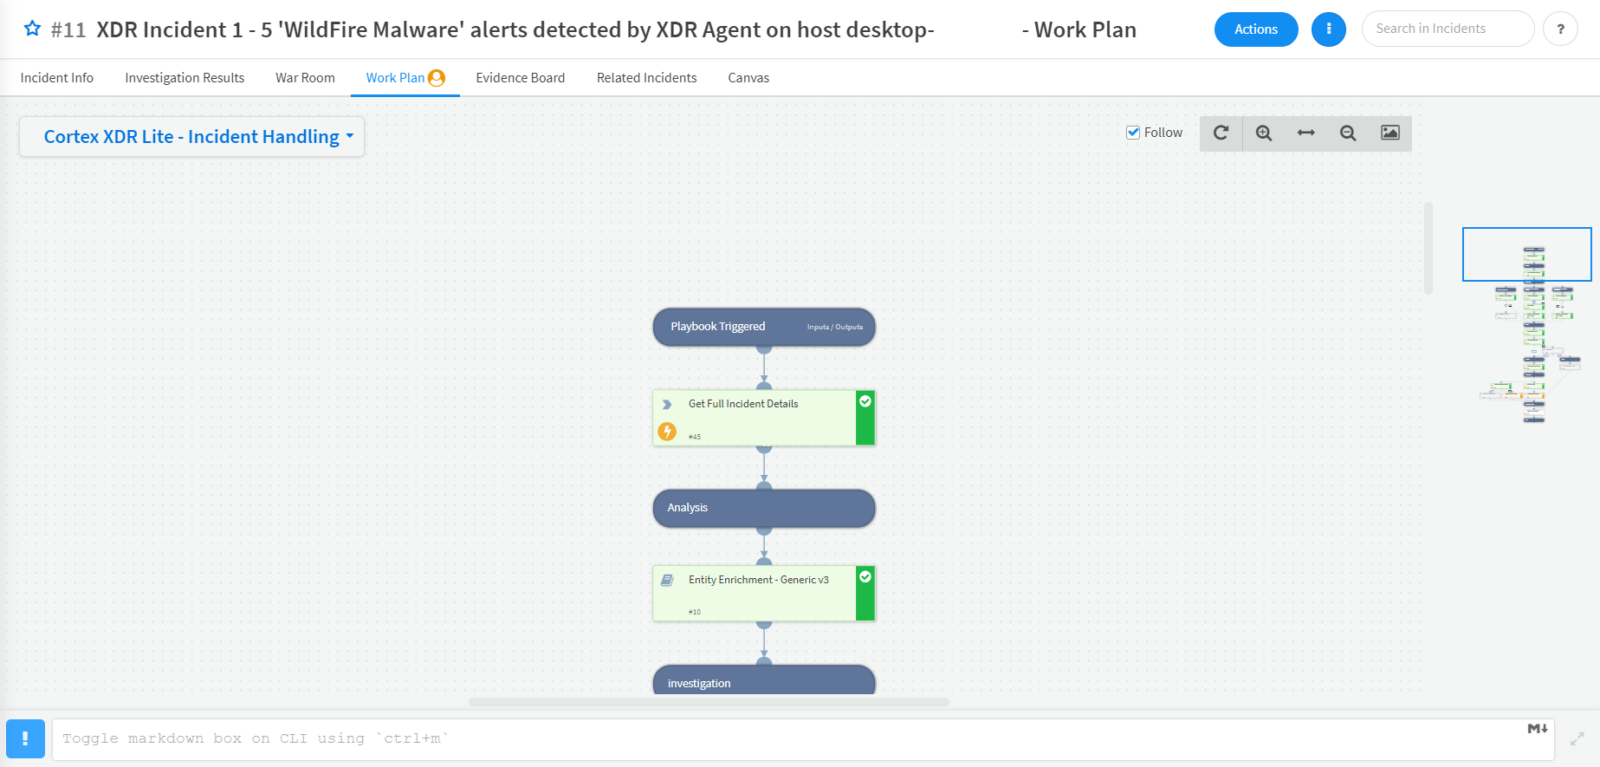The height and width of the screenshot is (767, 1600).
Task: Click the book icon on Entity Enrichment - Generic v3
Action: click(667, 580)
